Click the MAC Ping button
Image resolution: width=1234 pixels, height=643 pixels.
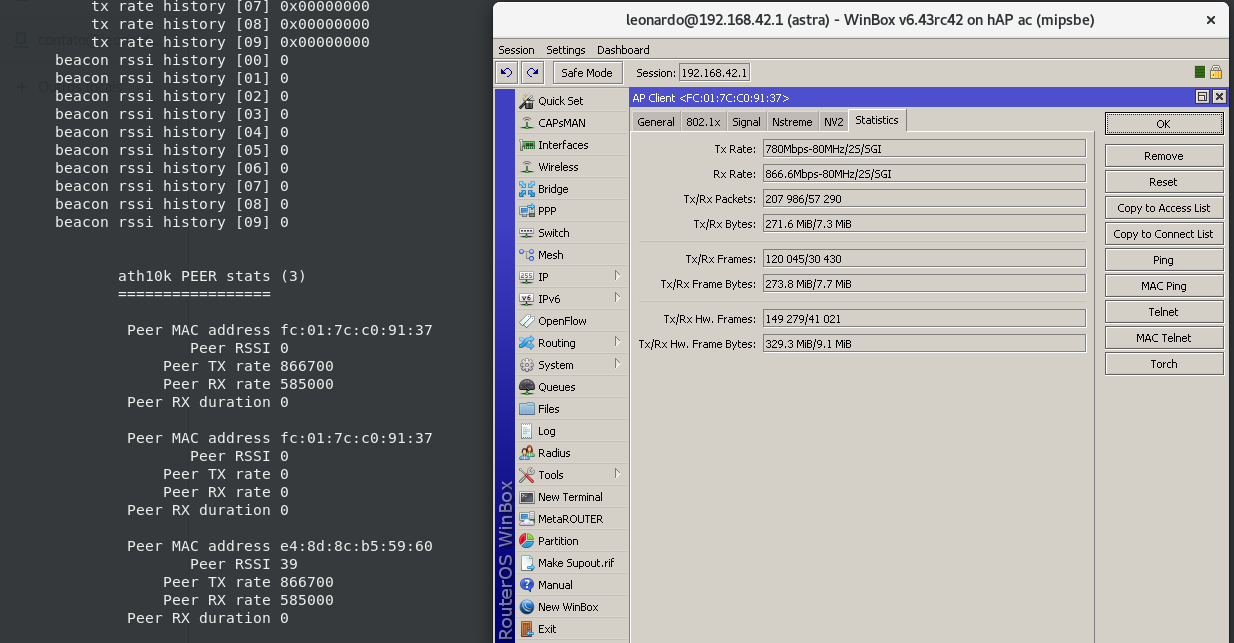(1164, 286)
